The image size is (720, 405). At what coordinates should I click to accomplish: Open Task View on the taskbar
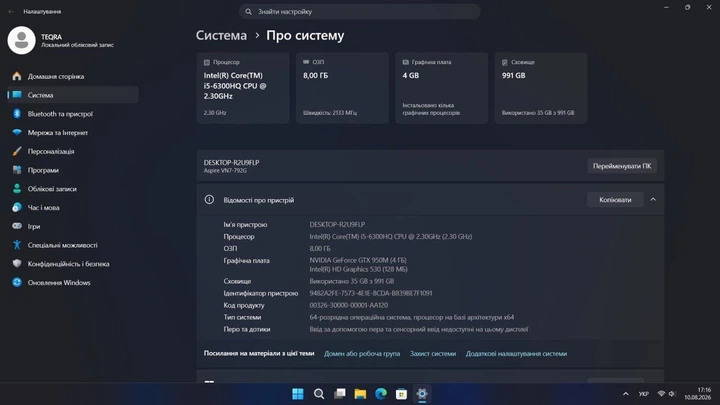(339, 394)
